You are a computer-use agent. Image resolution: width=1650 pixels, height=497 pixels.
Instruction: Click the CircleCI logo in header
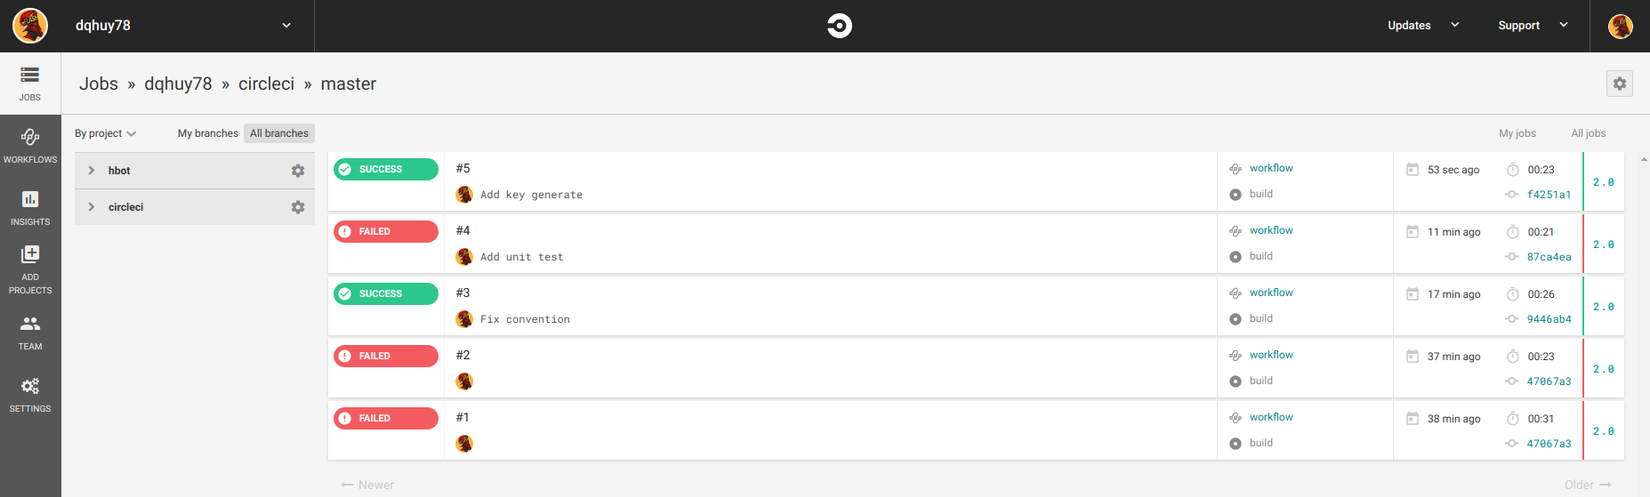click(x=839, y=26)
